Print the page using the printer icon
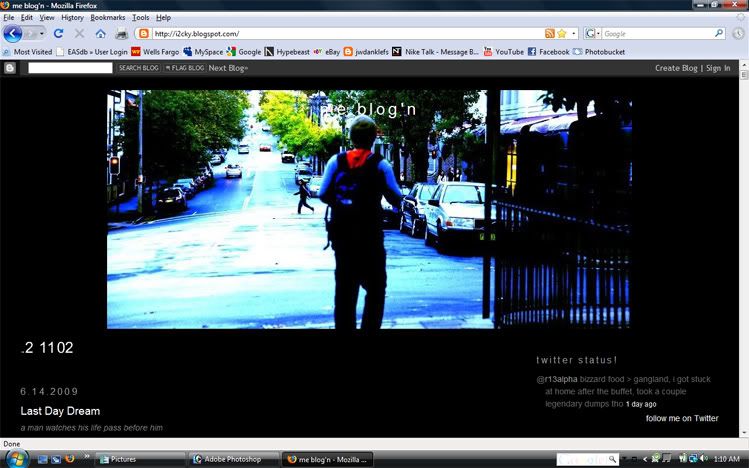The height and width of the screenshot is (468, 749). click(x=122, y=33)
